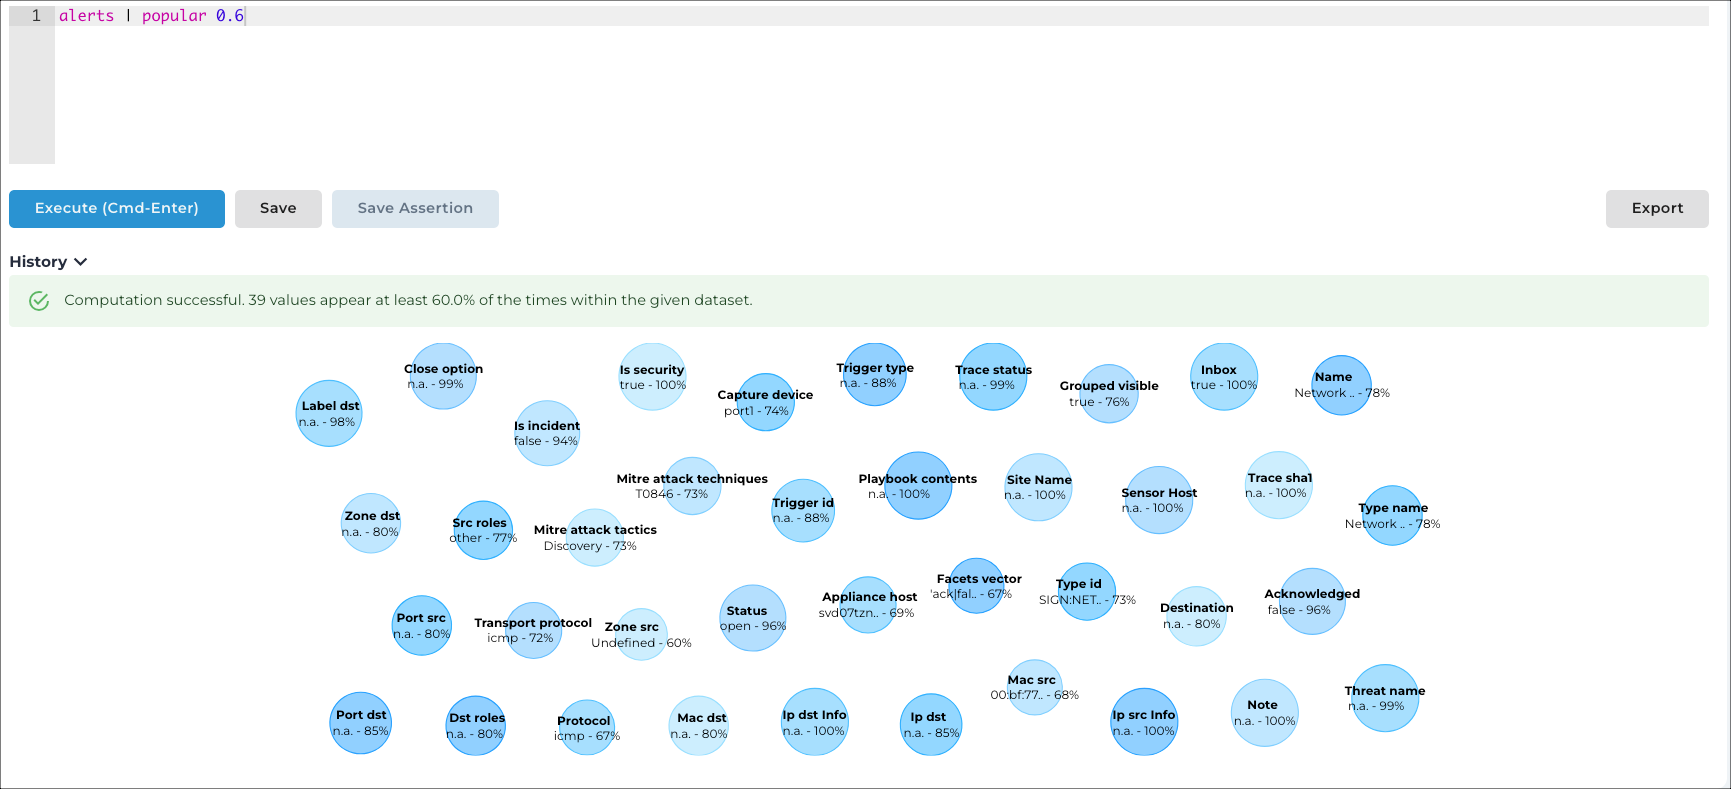The width and height of the screenshot is (1731, 789).
Task: Open the Trace status bubble
Action: coord(993,377)
